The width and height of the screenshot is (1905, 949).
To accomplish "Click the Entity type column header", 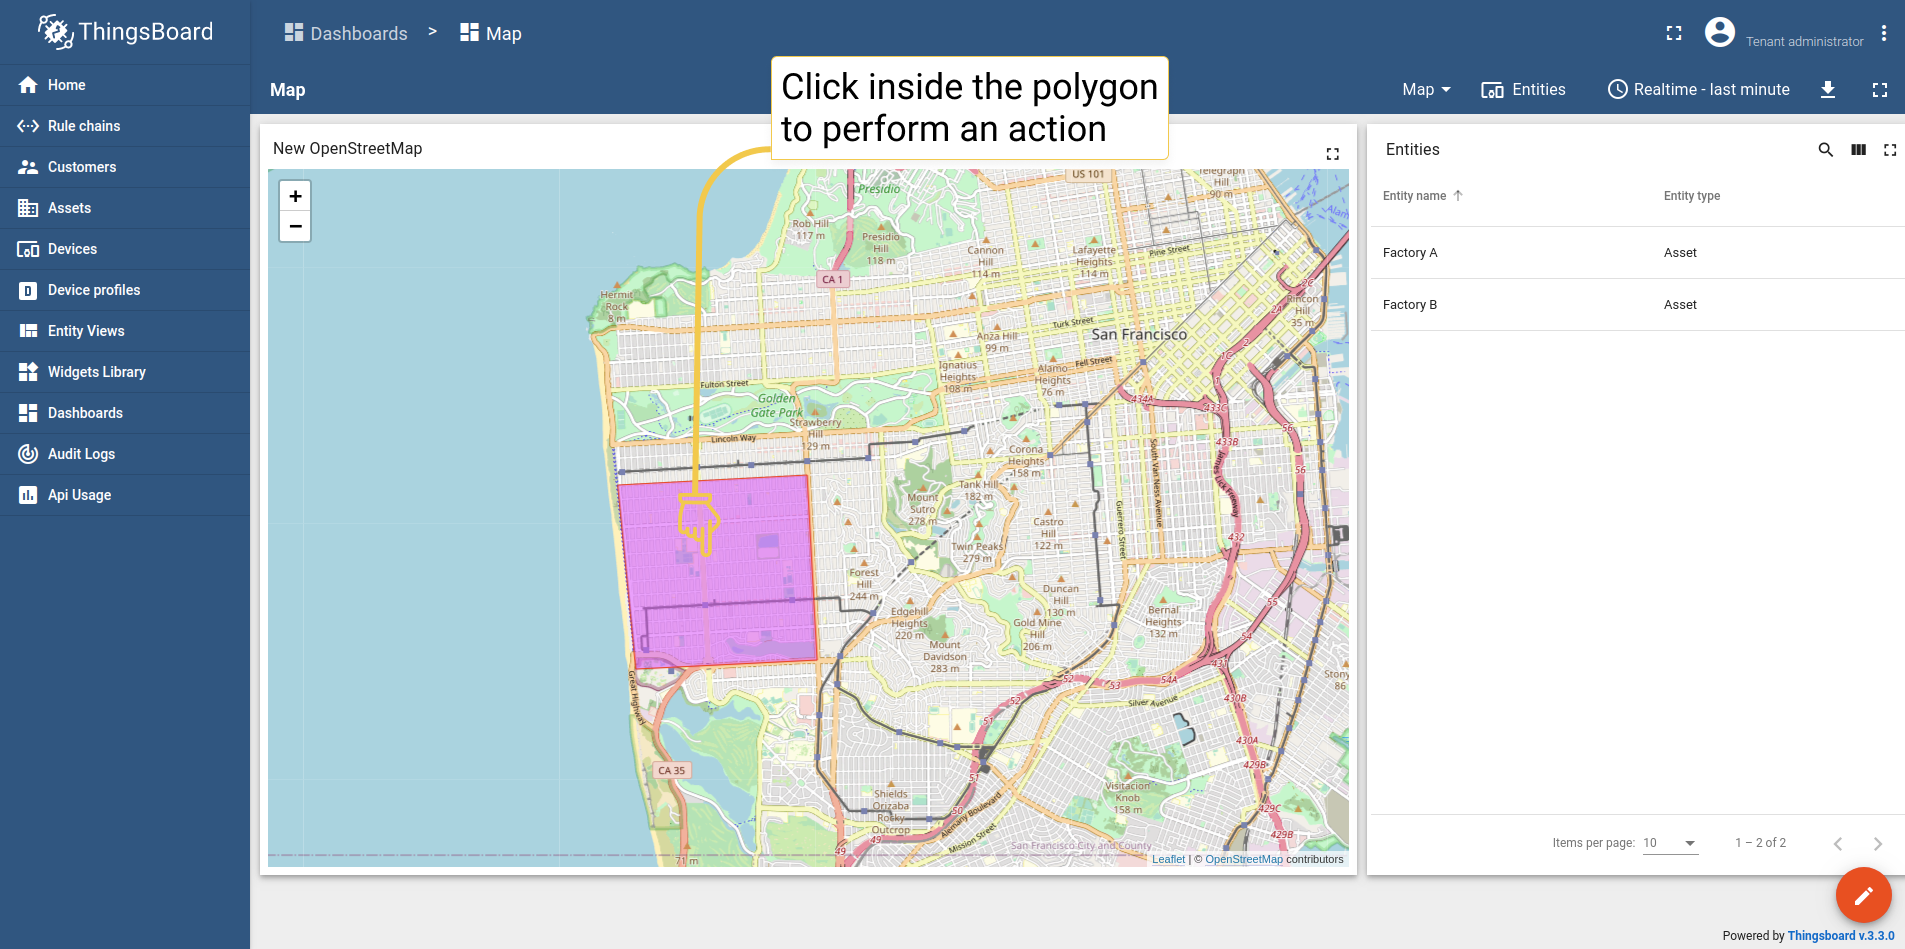I will (1692, 196).
